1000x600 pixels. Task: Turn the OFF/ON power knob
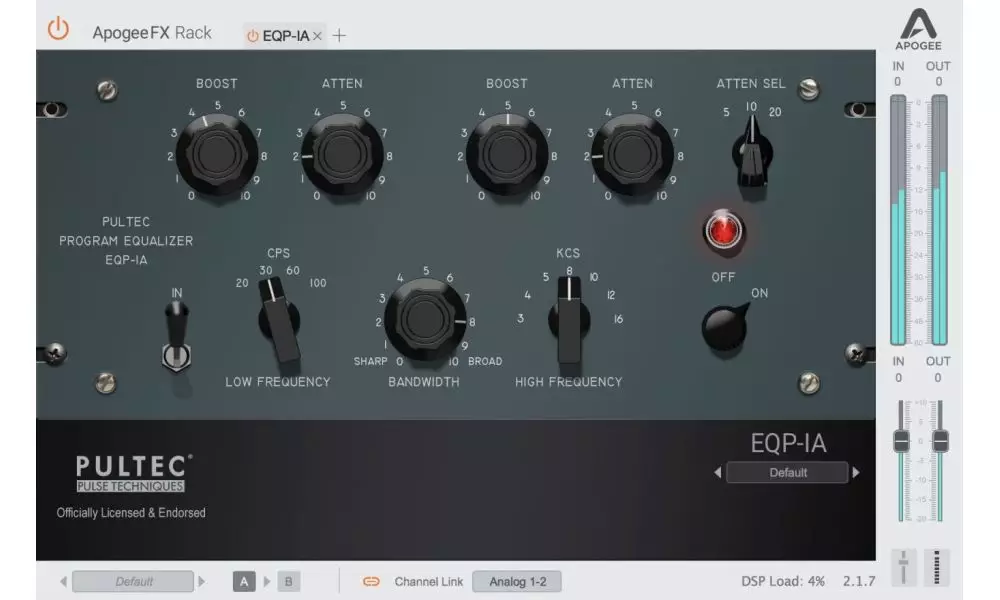pyautogui.click(x=724, y=326)
